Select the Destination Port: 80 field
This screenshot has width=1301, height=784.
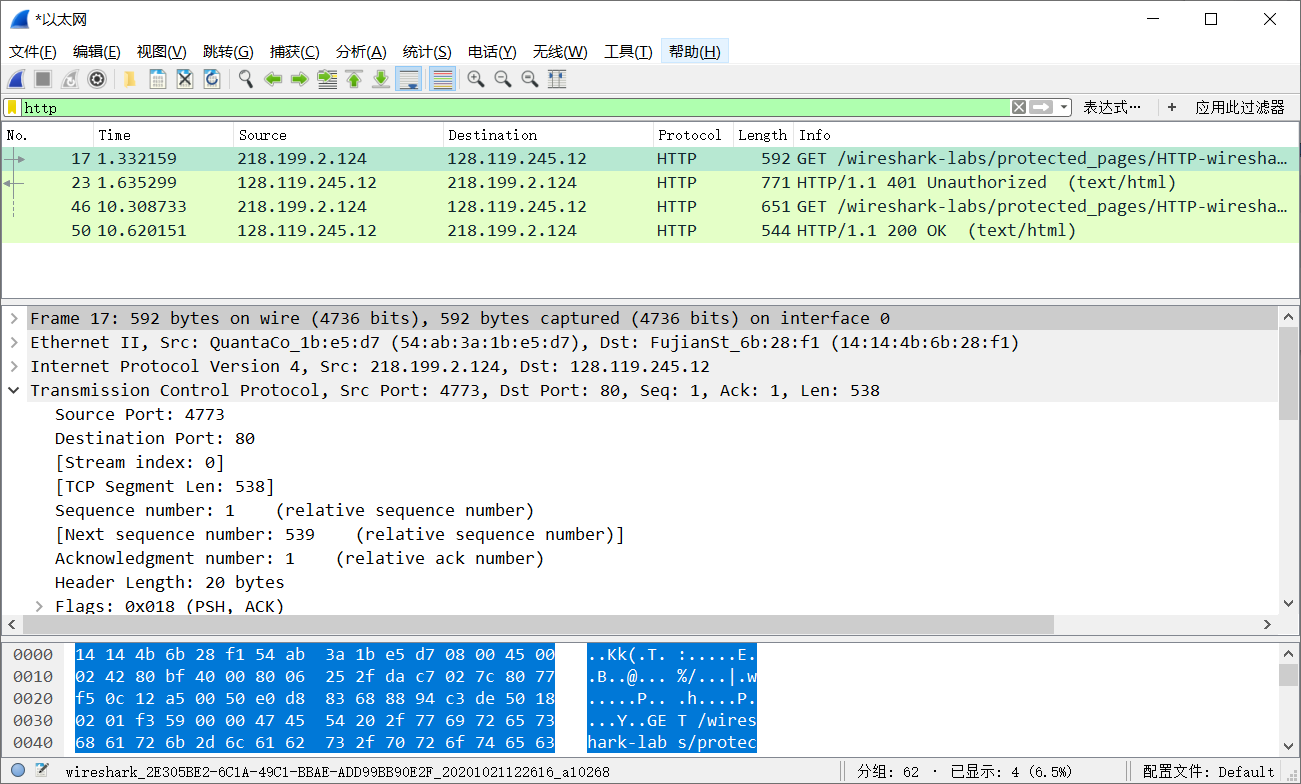point(155,438)
